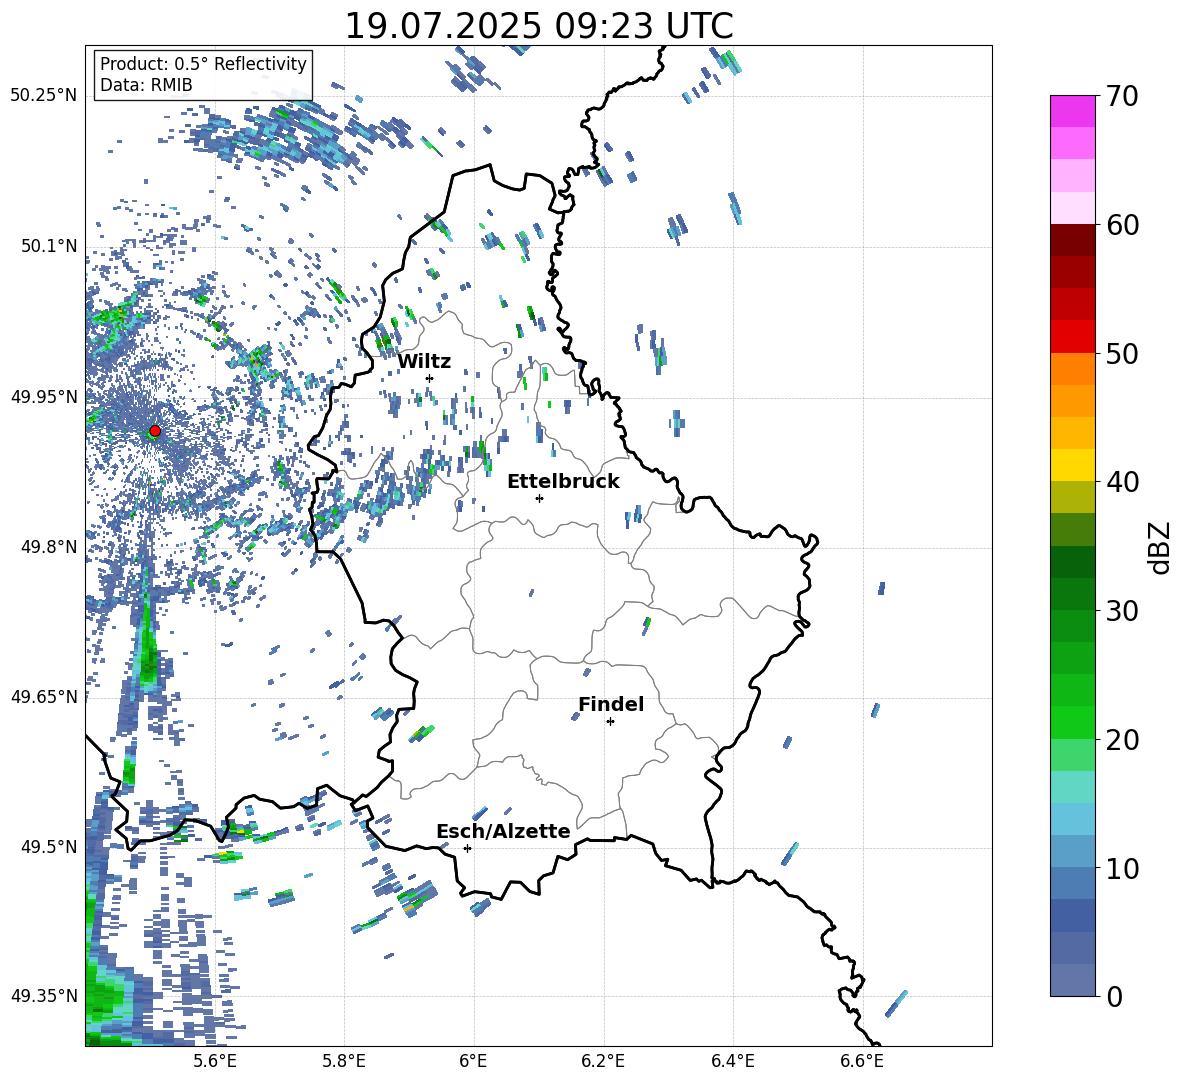Click the 0 dBZ colorbar label

(x=1113, y=996)
